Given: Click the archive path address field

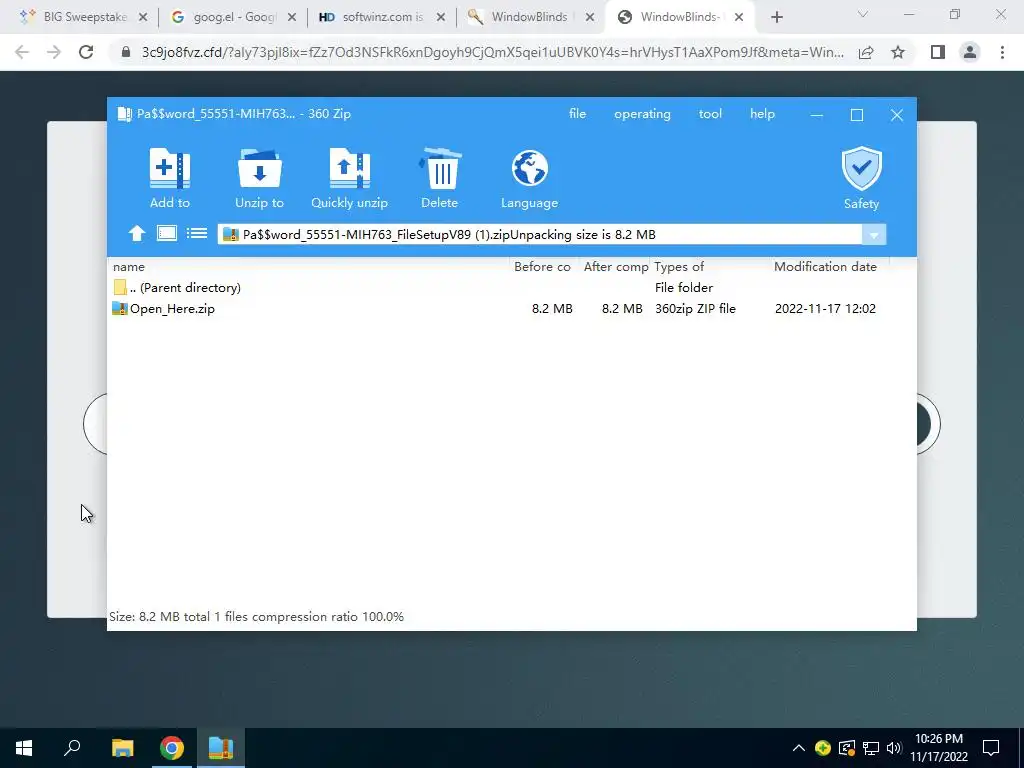Looking at the screenshot, I should (539, 235).
